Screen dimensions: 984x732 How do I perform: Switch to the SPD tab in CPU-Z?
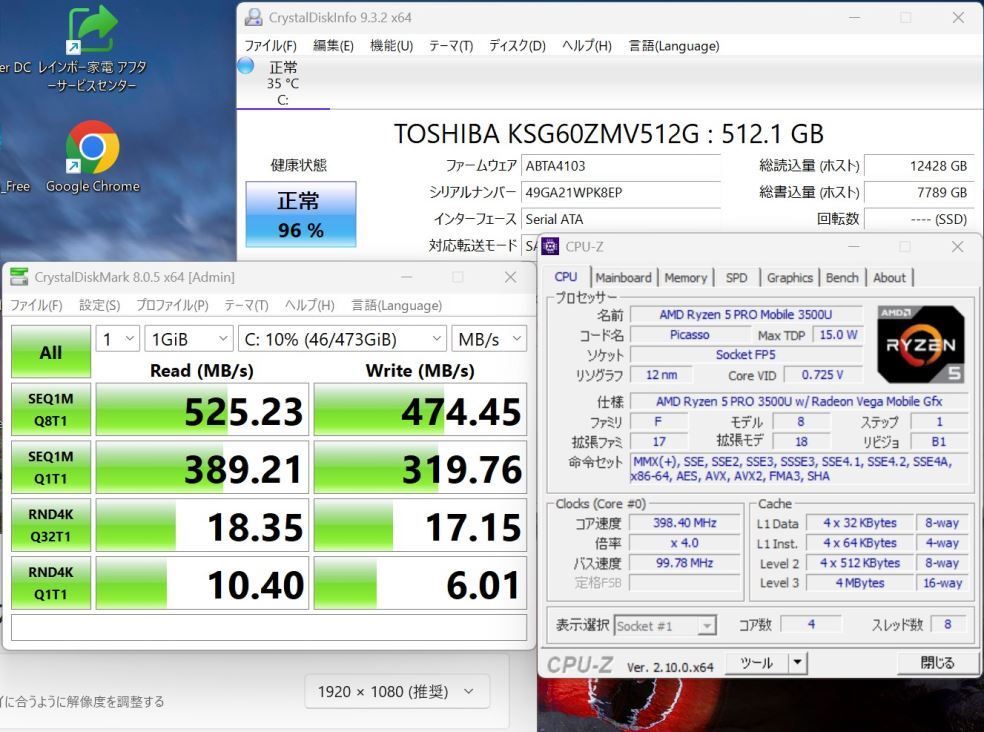coord(736,277)
